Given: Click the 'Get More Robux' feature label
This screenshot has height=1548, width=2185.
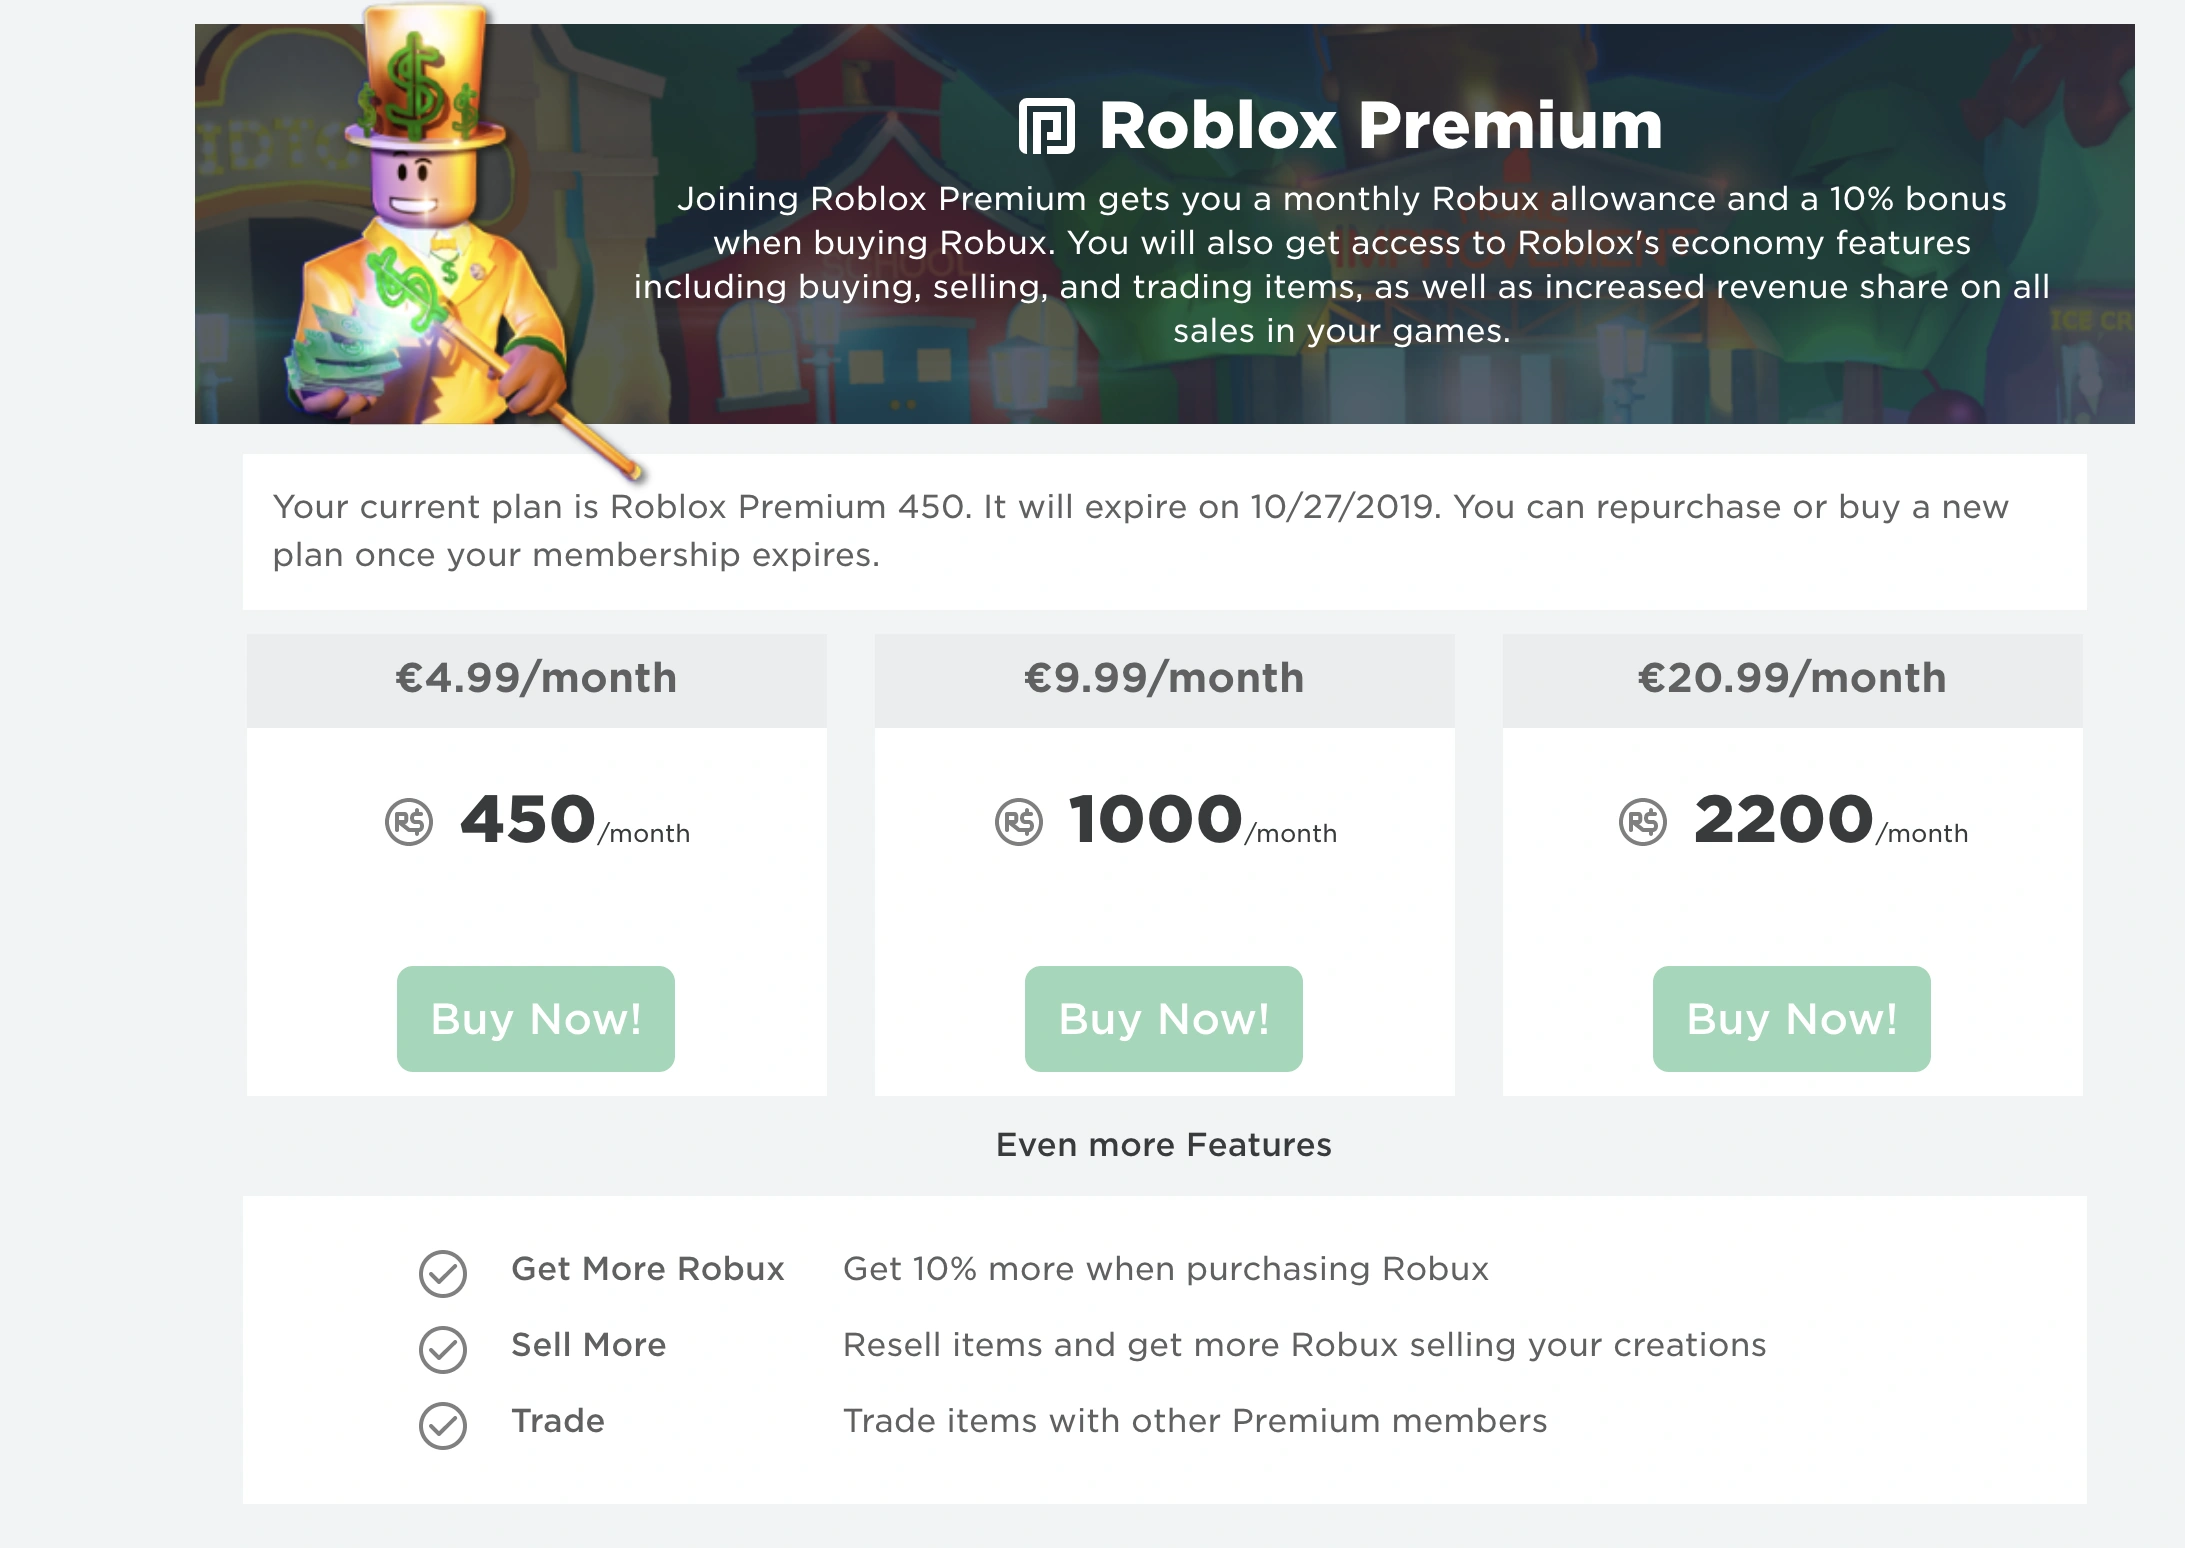Looking at the screenshot, I should 648,1269.
